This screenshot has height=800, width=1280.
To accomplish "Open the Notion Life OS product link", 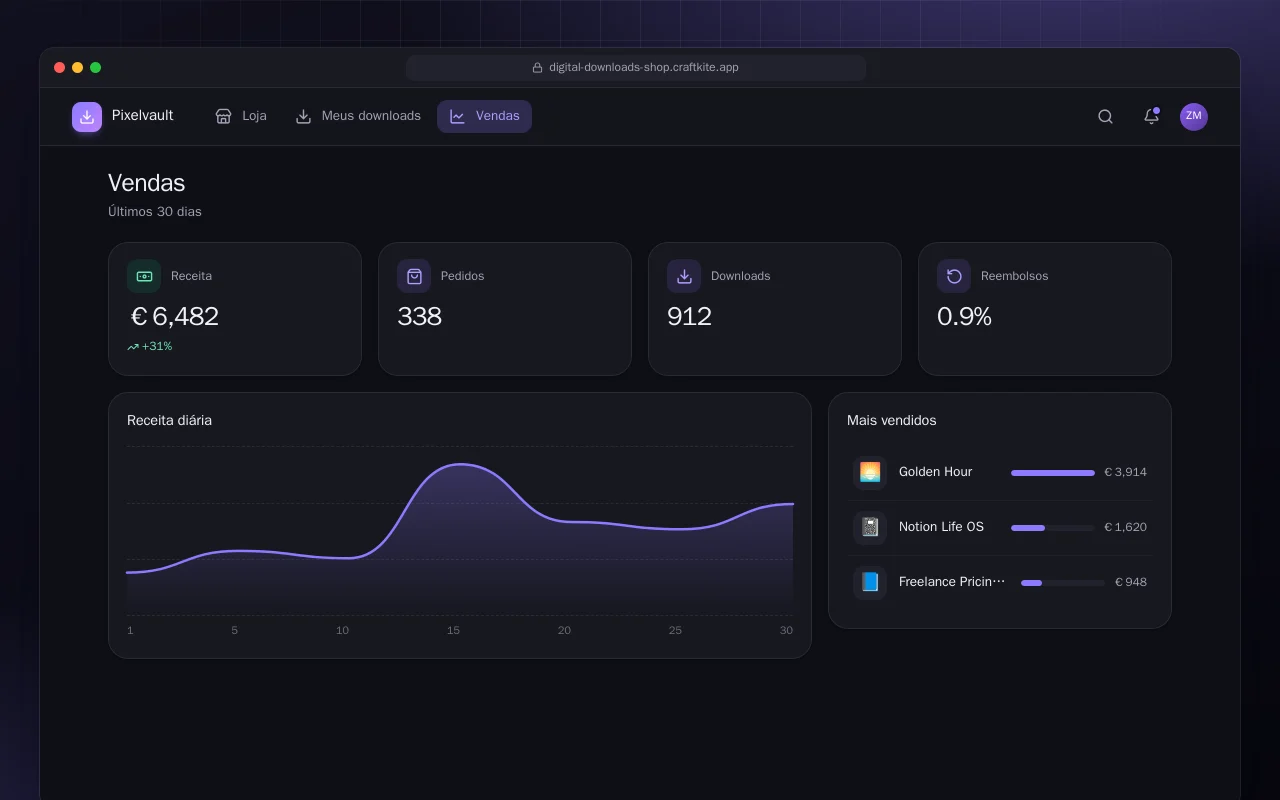I will pyautogui.click(x=941, y=527).
